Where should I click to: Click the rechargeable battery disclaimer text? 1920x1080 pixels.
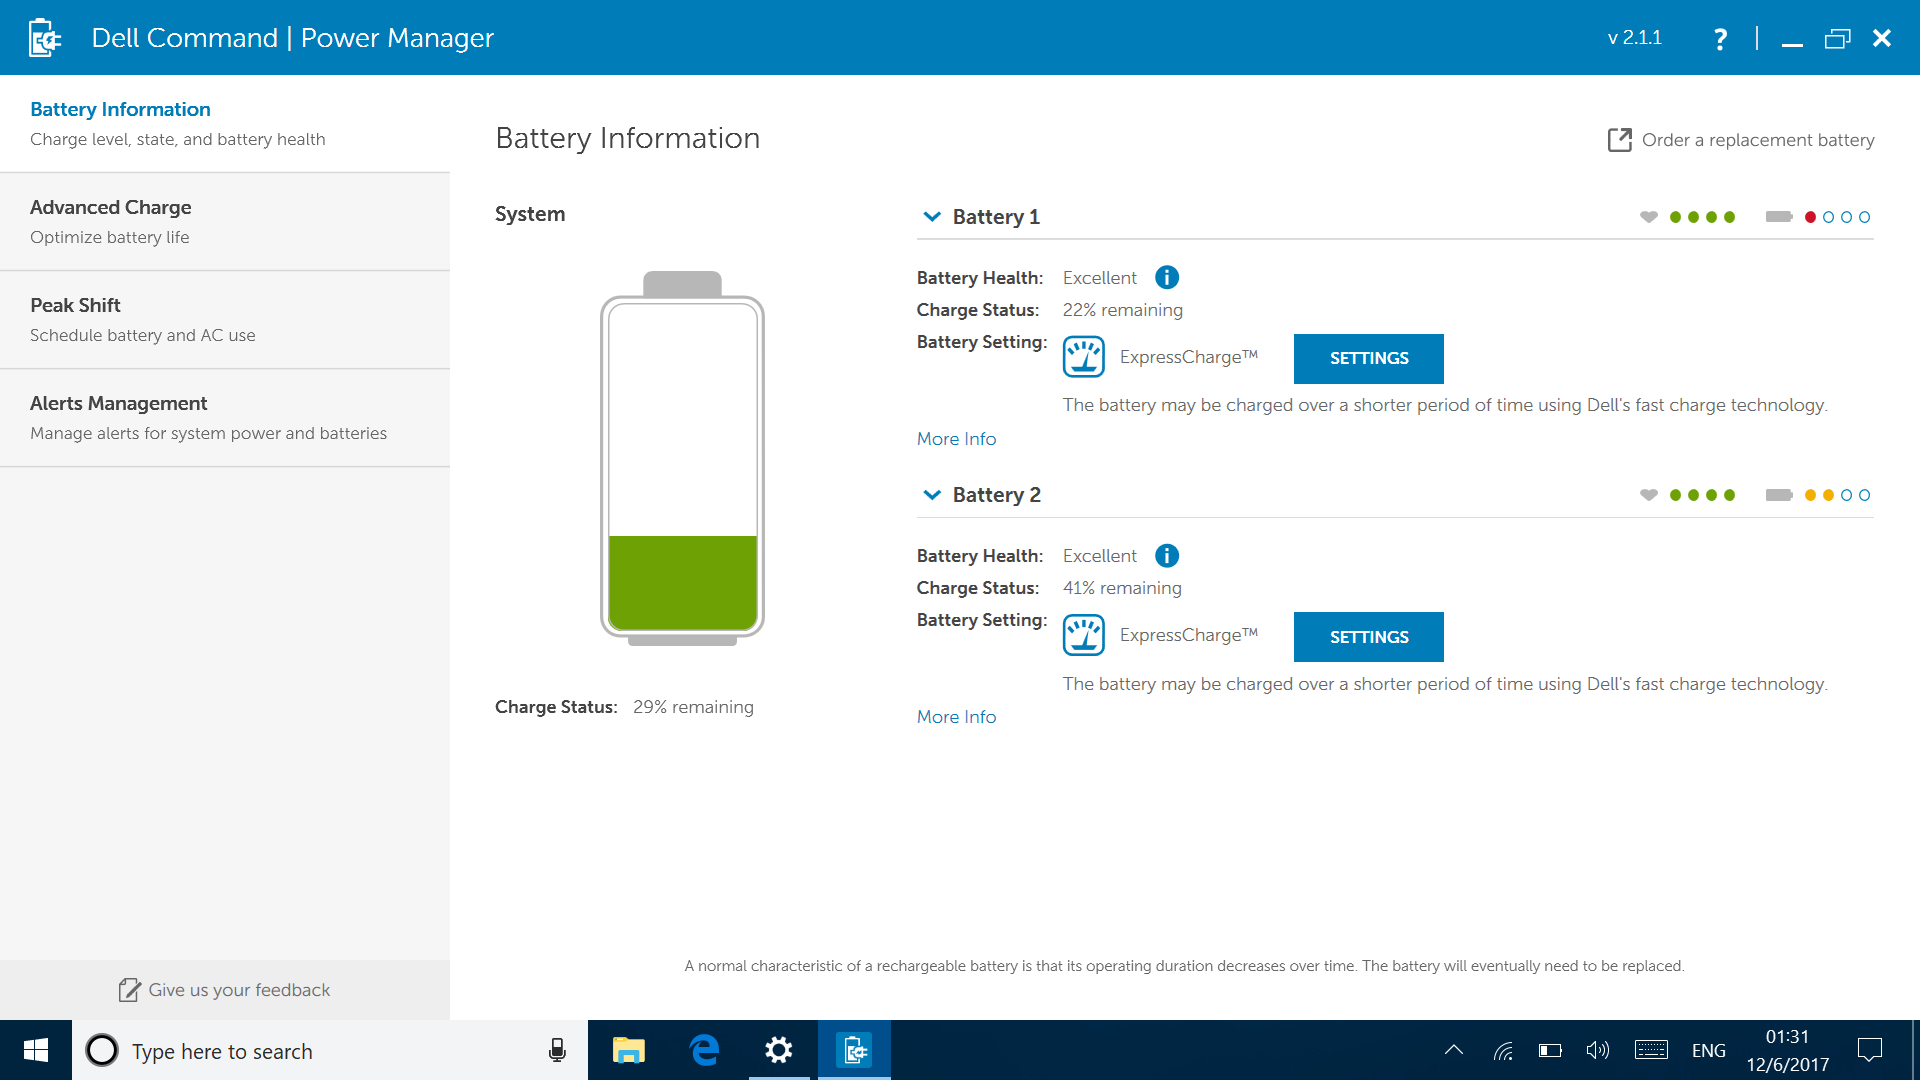click(1184, 966)
